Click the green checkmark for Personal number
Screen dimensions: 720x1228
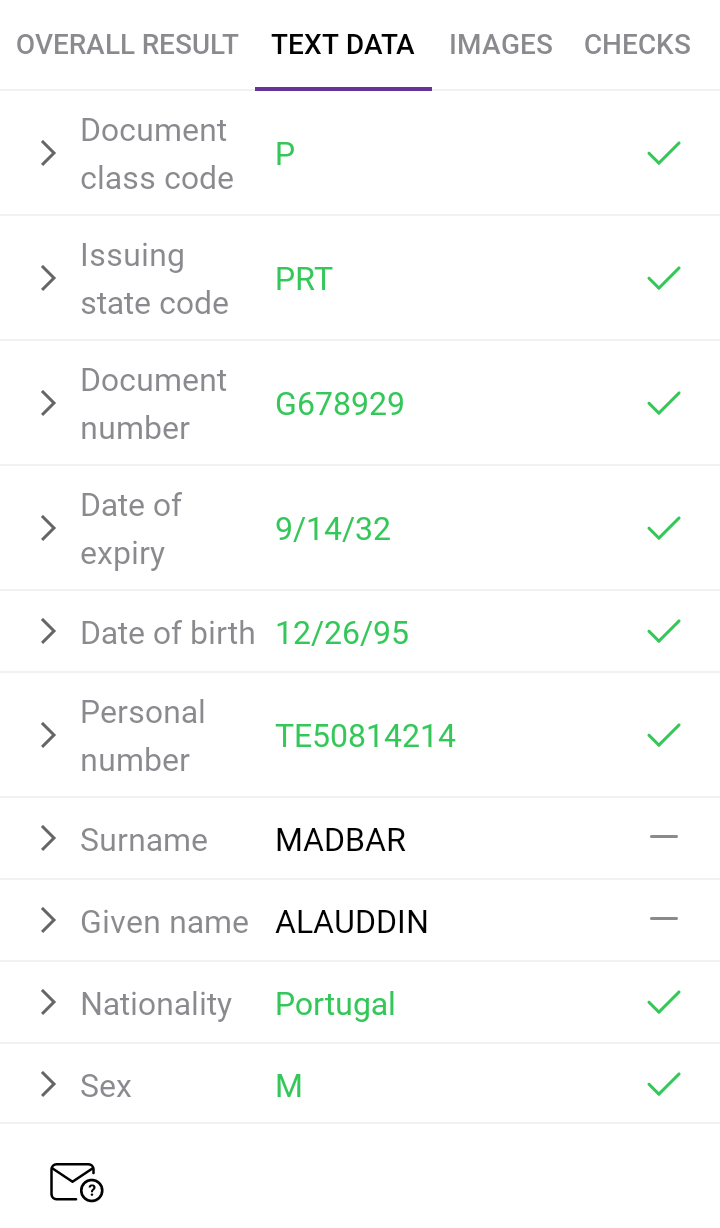pyautogui.click(x=663, y=736)
